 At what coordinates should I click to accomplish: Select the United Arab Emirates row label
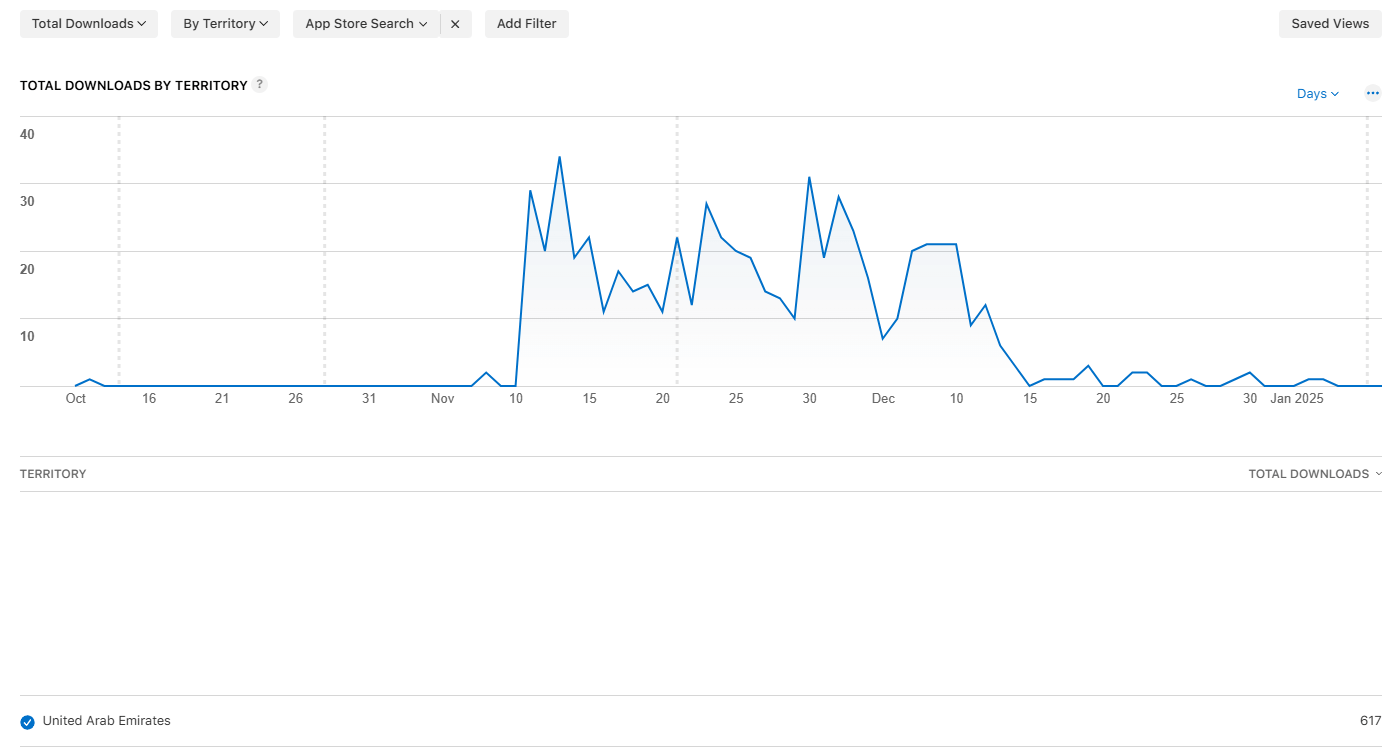coord(107,721)
